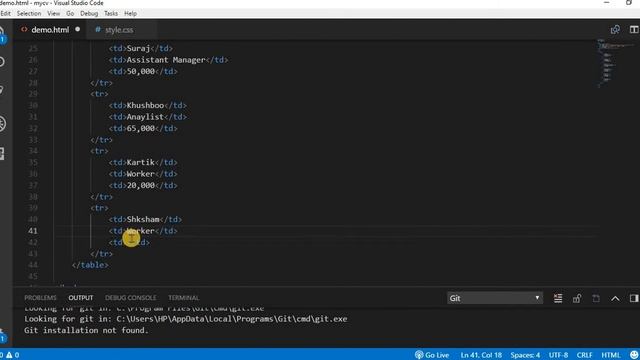
Task: Click line number 41 in the gutter
Action: tap(33, 231)
